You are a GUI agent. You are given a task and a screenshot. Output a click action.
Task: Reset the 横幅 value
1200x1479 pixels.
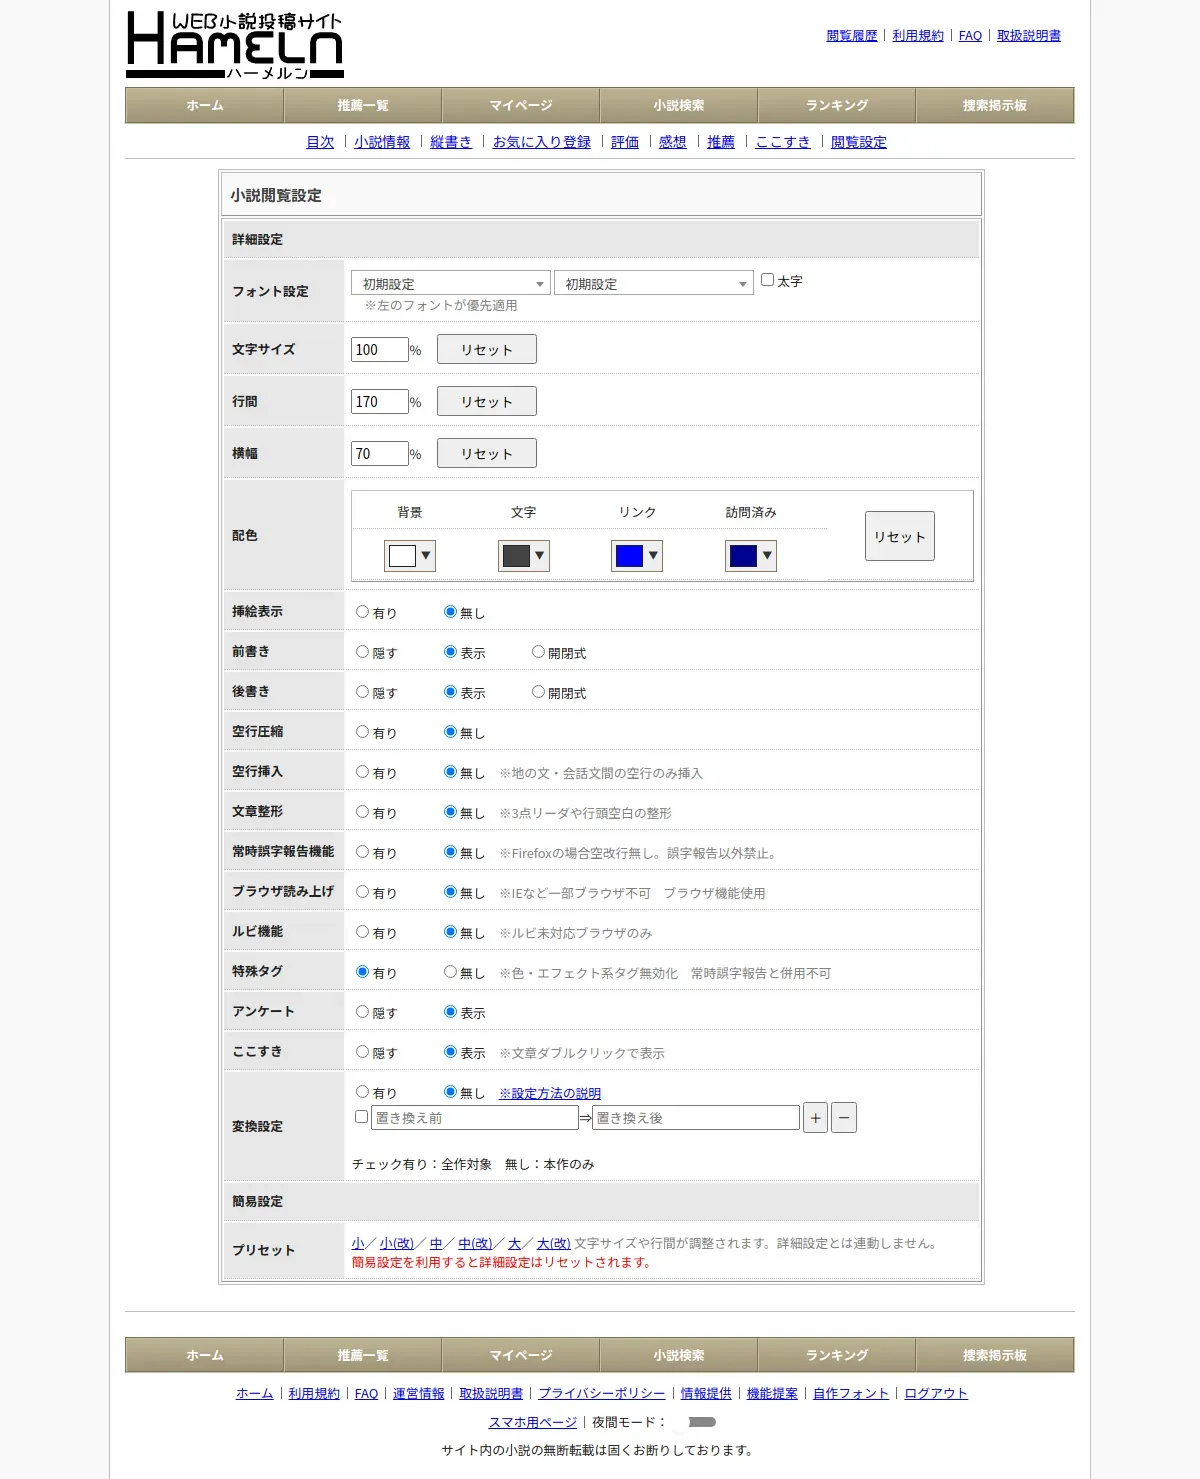coord(487,453)
